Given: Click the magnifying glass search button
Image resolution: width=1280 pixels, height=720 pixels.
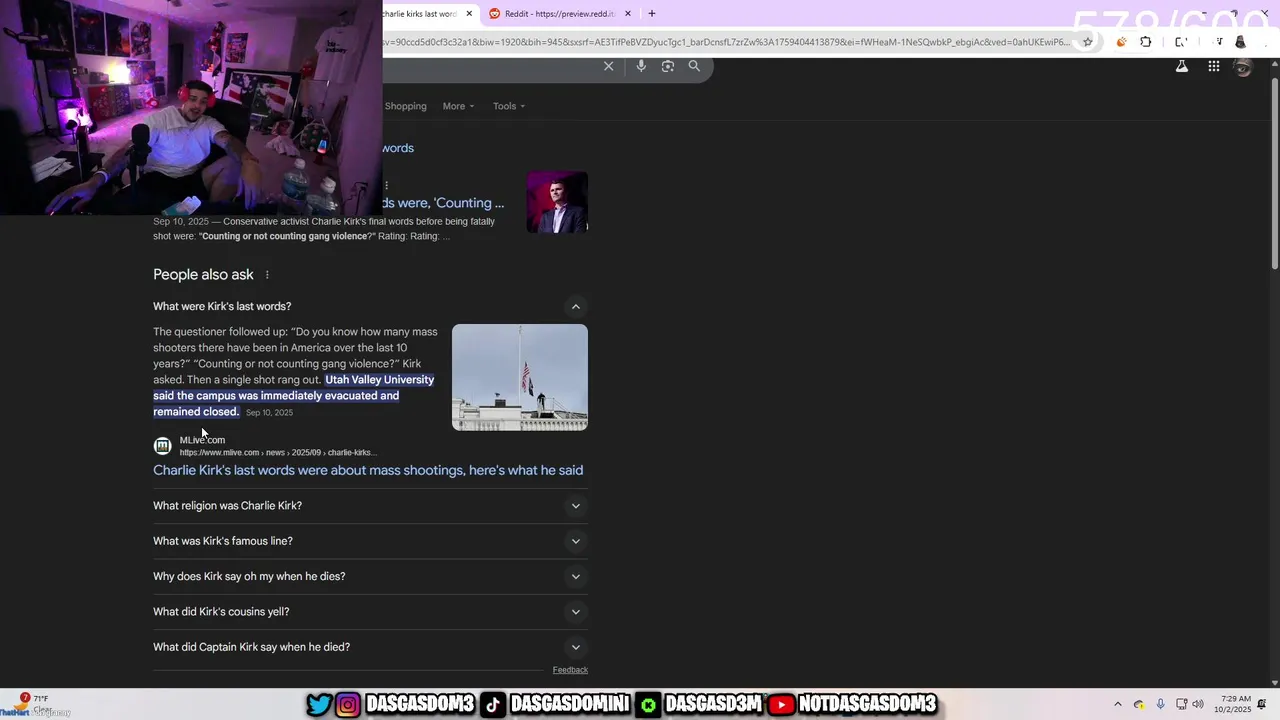Looking at the screenshot, I should click(694, 66).
